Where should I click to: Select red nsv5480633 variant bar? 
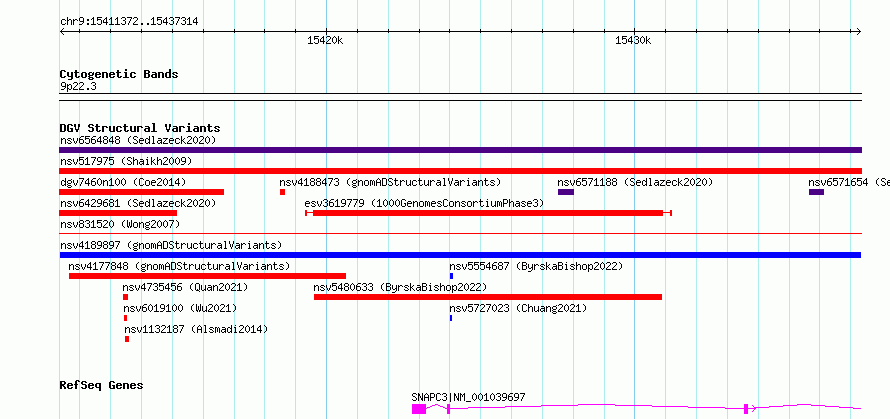pyautogui.click(x=488, y=297)
